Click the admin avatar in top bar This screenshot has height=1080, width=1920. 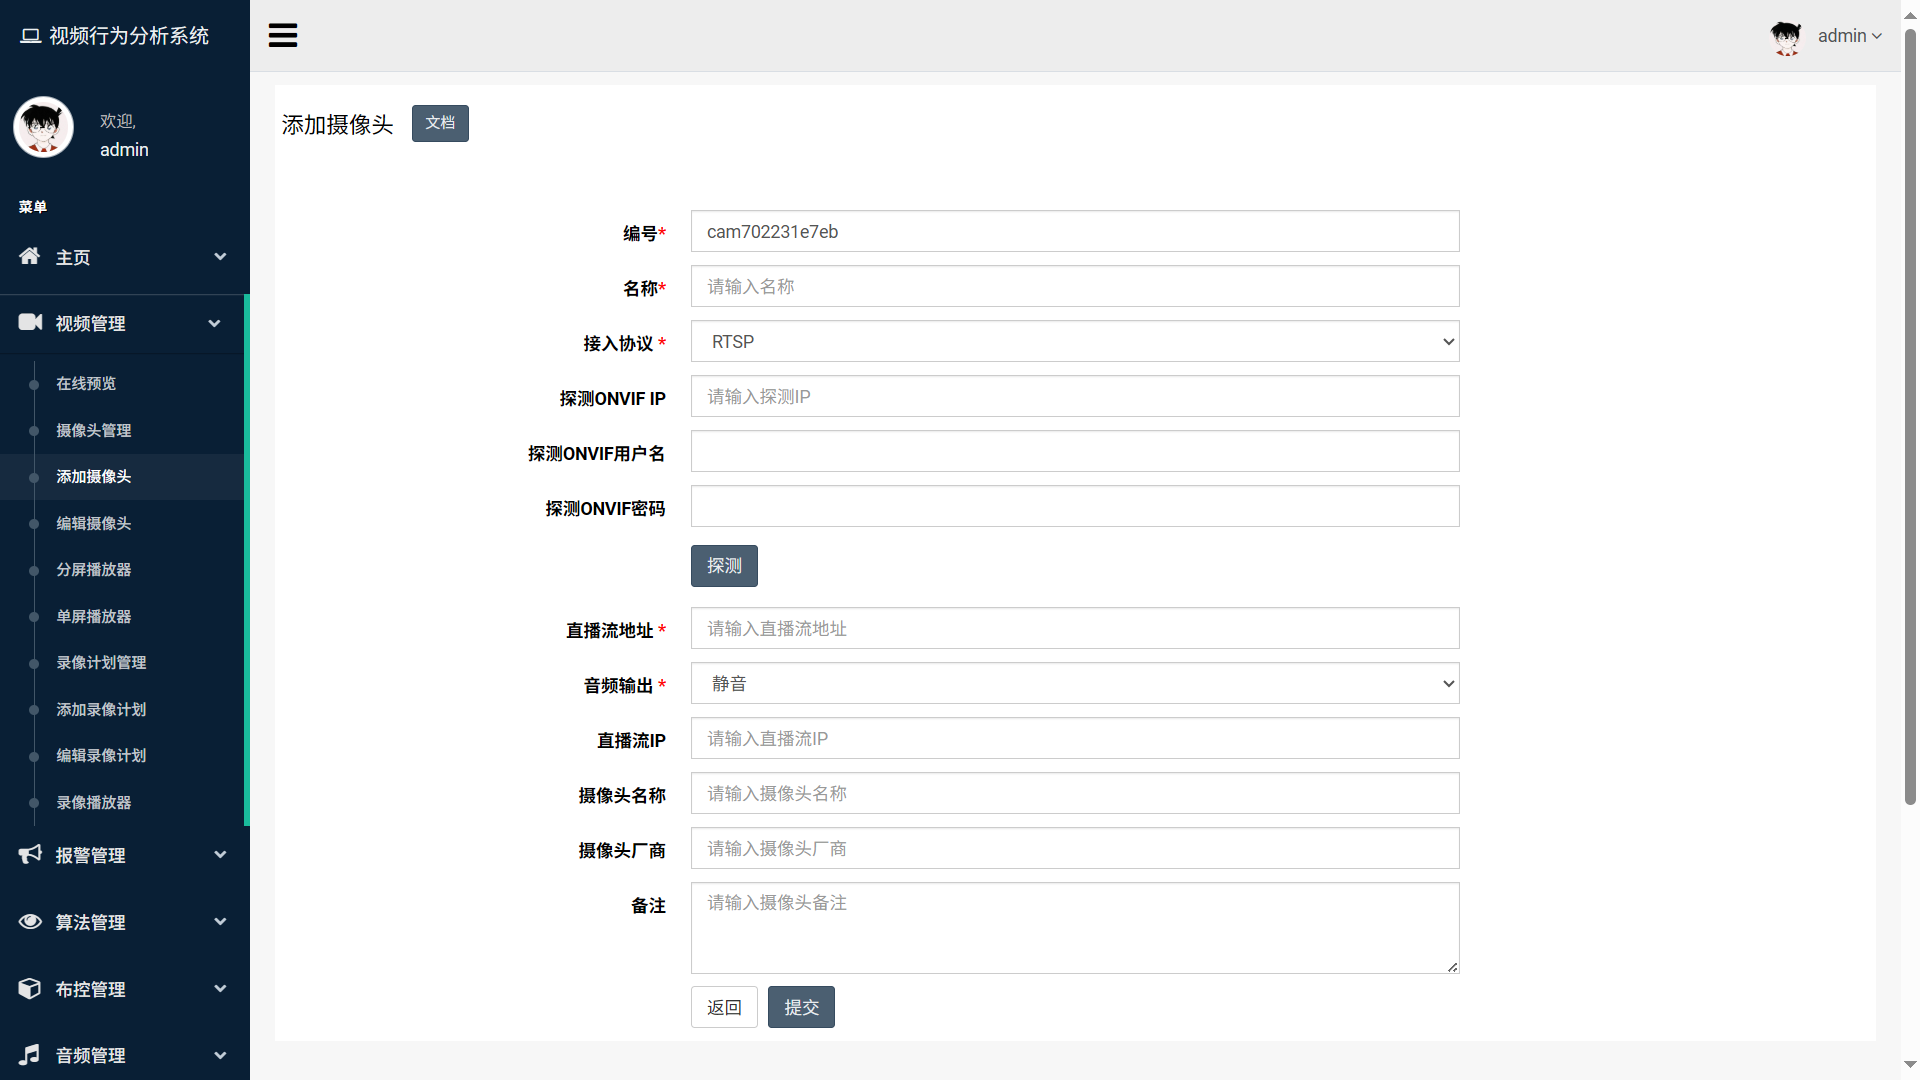tap(1786, 37)
